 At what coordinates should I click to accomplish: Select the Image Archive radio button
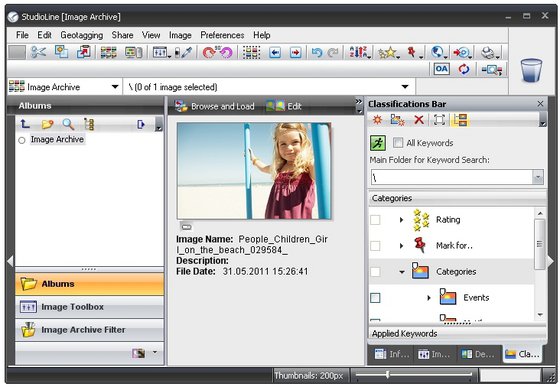(22, 140)
